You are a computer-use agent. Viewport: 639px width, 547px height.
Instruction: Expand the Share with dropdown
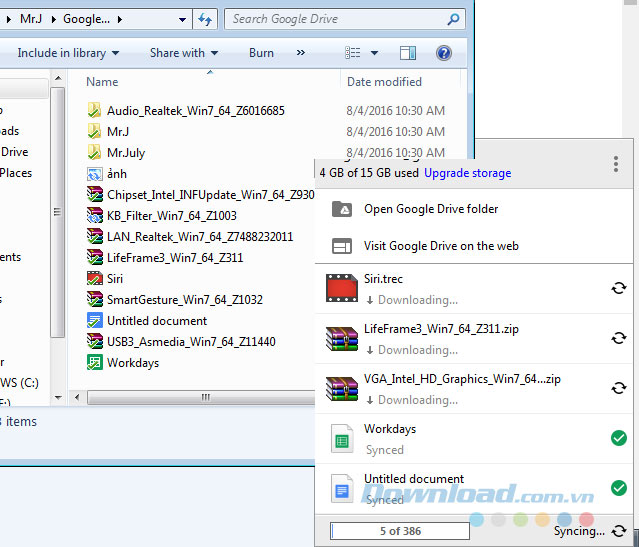click(184, 53)
